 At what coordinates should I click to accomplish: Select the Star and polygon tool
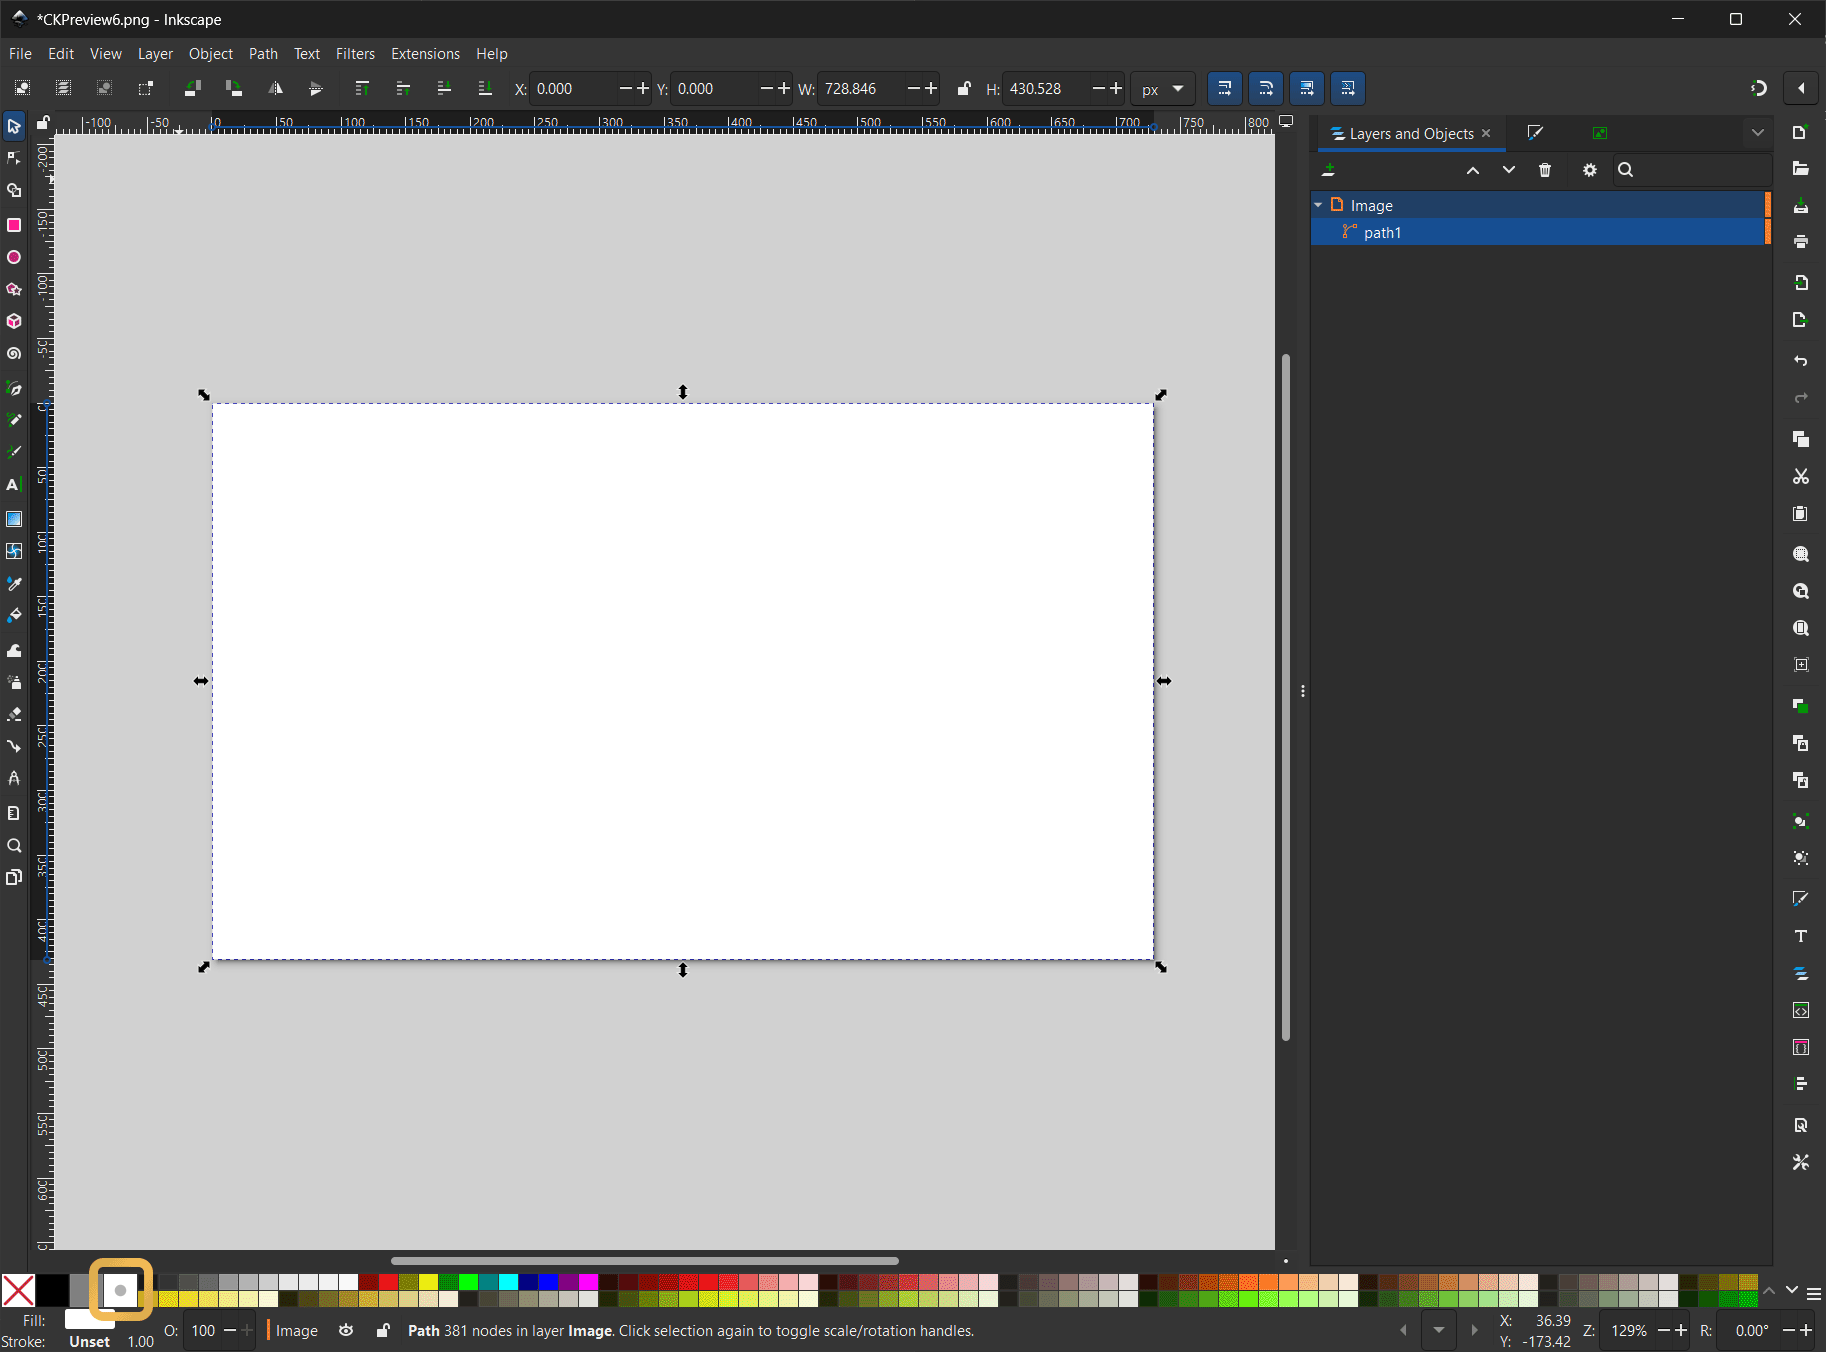pyautogui.click(x=14, y=289)
